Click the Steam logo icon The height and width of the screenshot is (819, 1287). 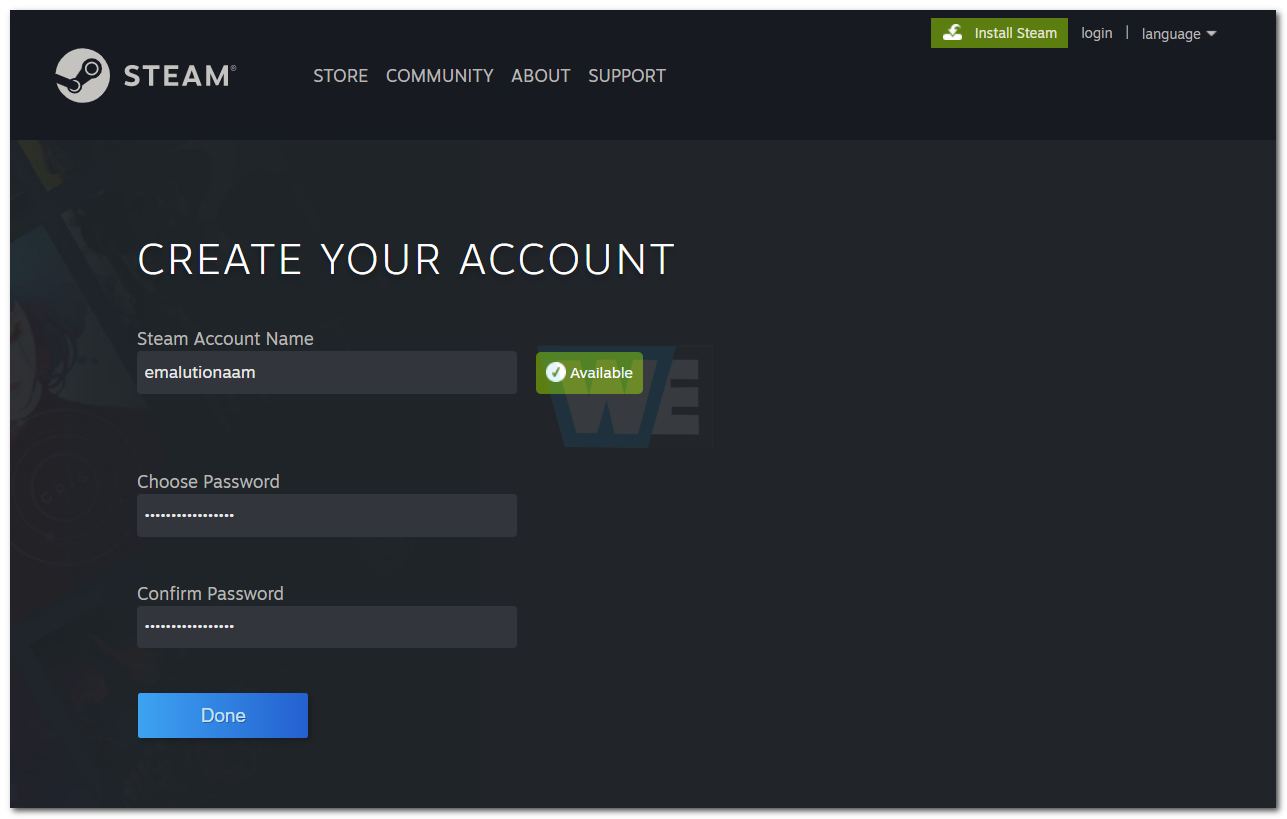click(x=85, y=75)
